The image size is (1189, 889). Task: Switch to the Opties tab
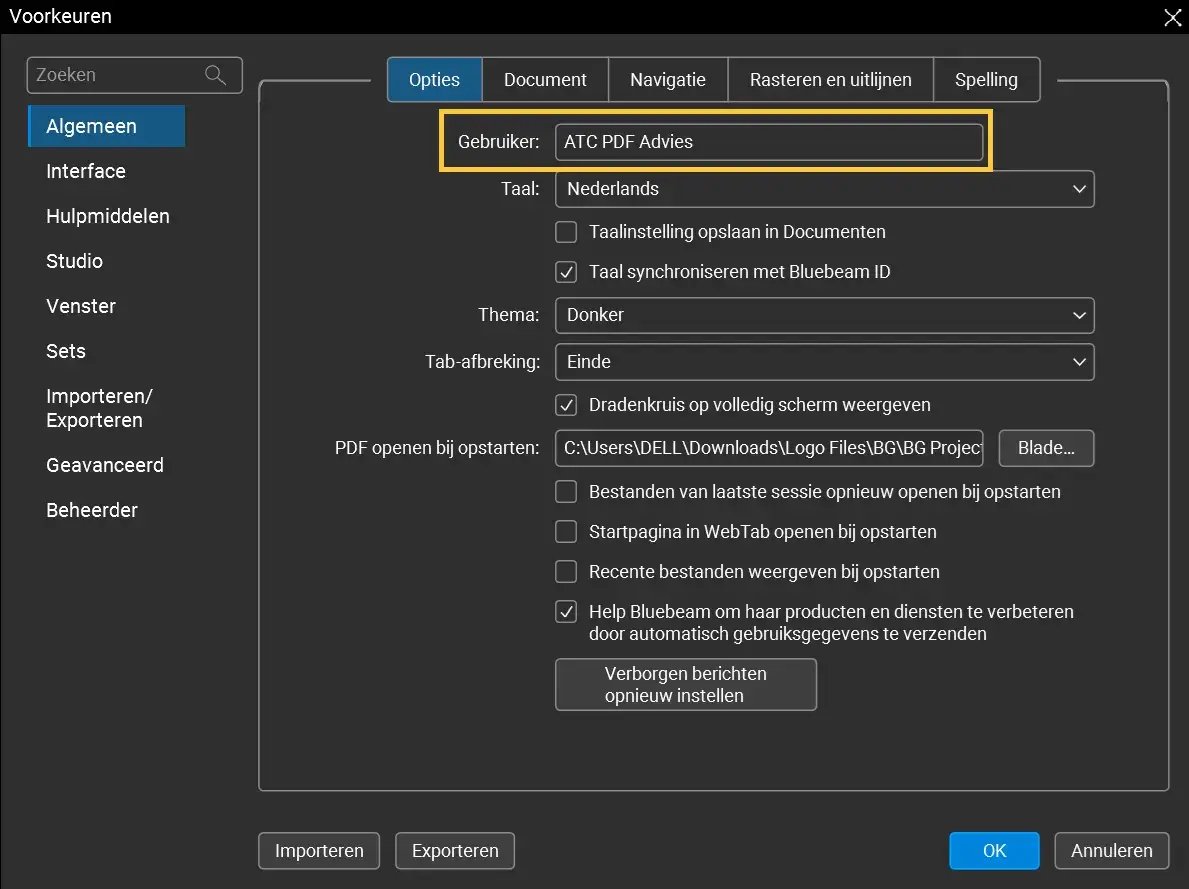pyautogui.click(x=435, y=80)
